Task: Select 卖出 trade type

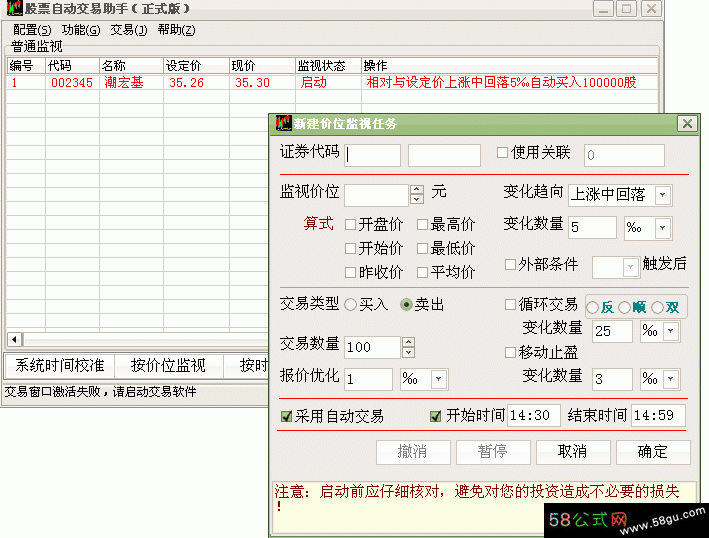Action: [406, 305]
